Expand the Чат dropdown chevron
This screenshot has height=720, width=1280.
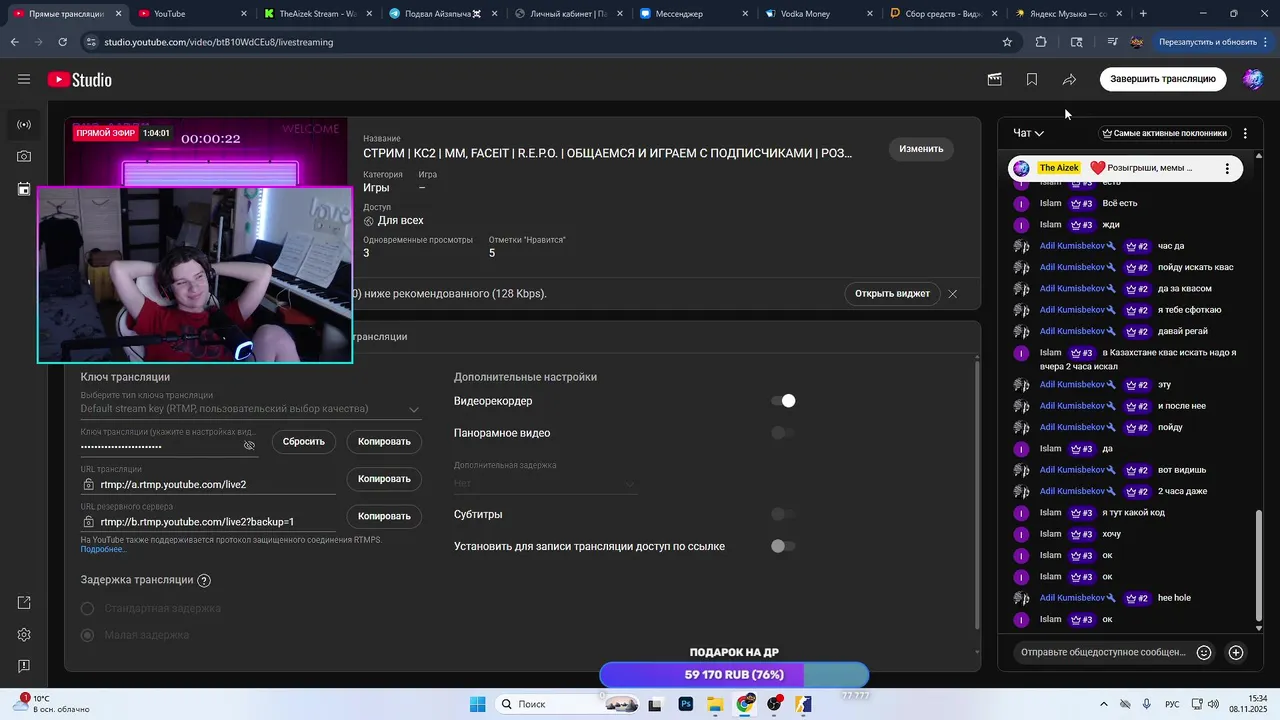tap(1039, 133)
